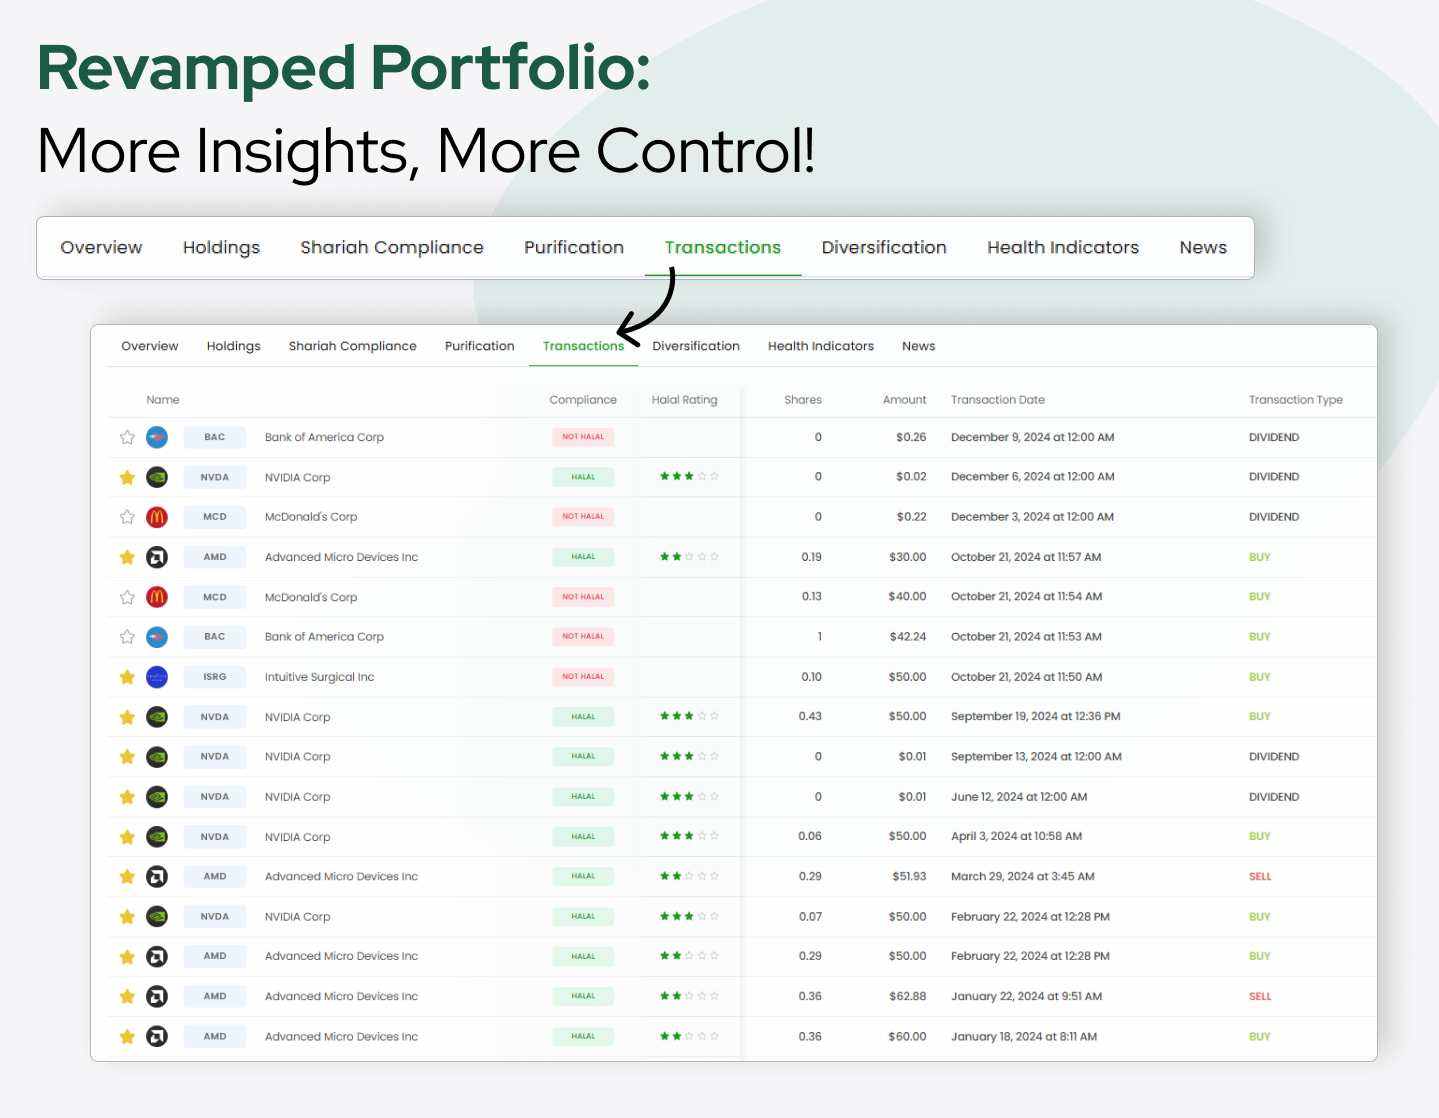Click the McDonald's logo in the $40.00 buy row
Image resolution: width=1439 pixels, height=1118 pixels.
click(x=157, y=597)
